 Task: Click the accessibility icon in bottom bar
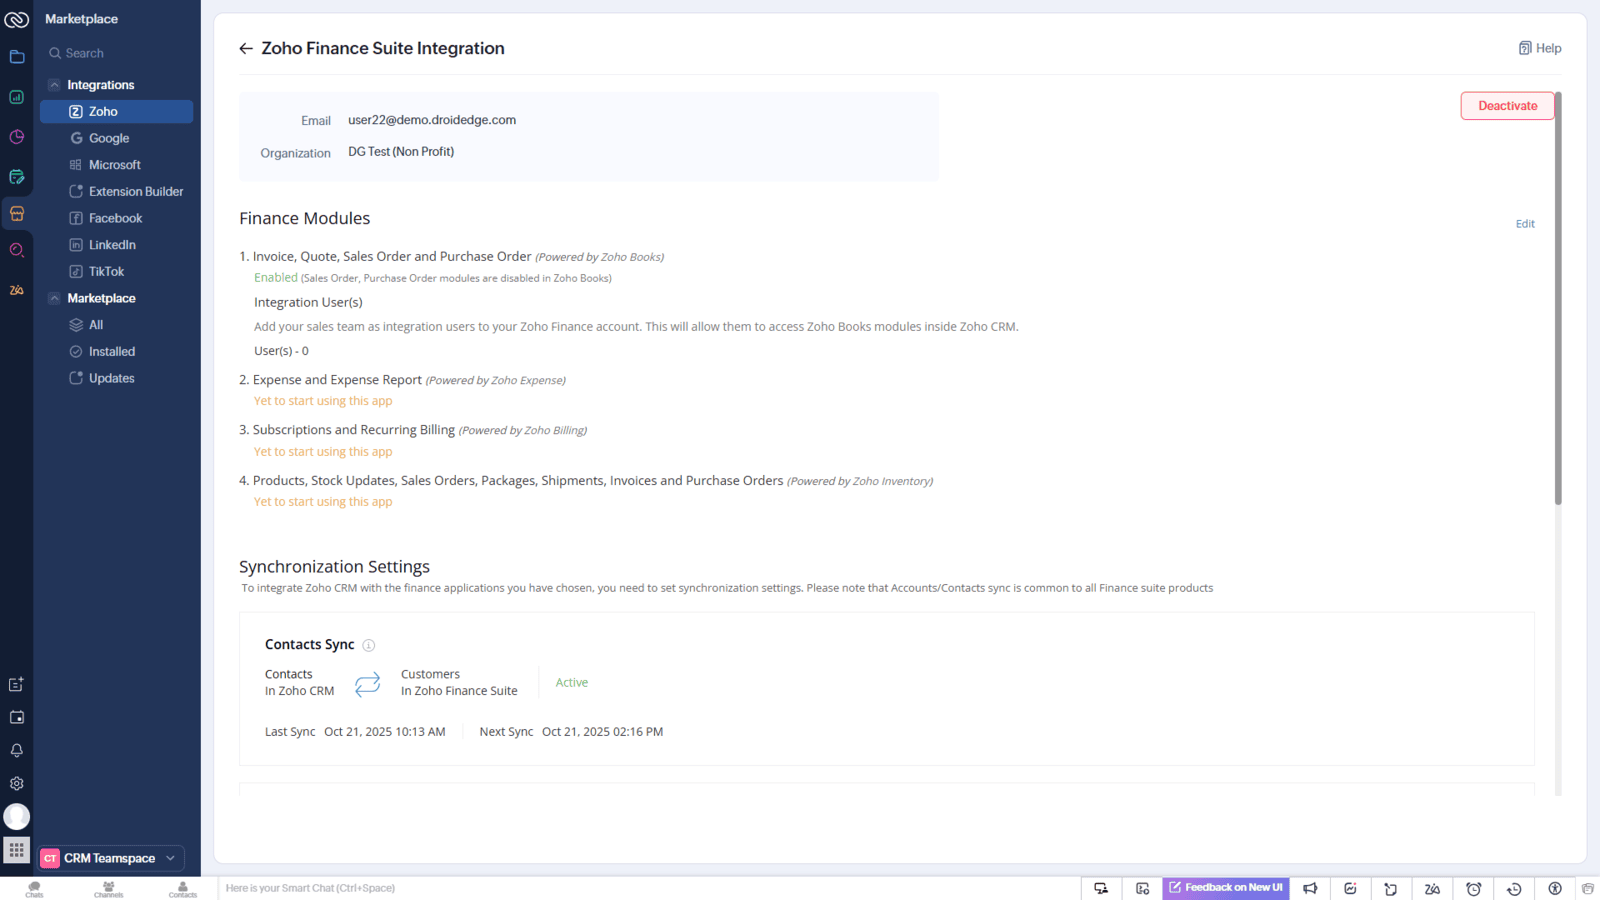pos(1555,888)
